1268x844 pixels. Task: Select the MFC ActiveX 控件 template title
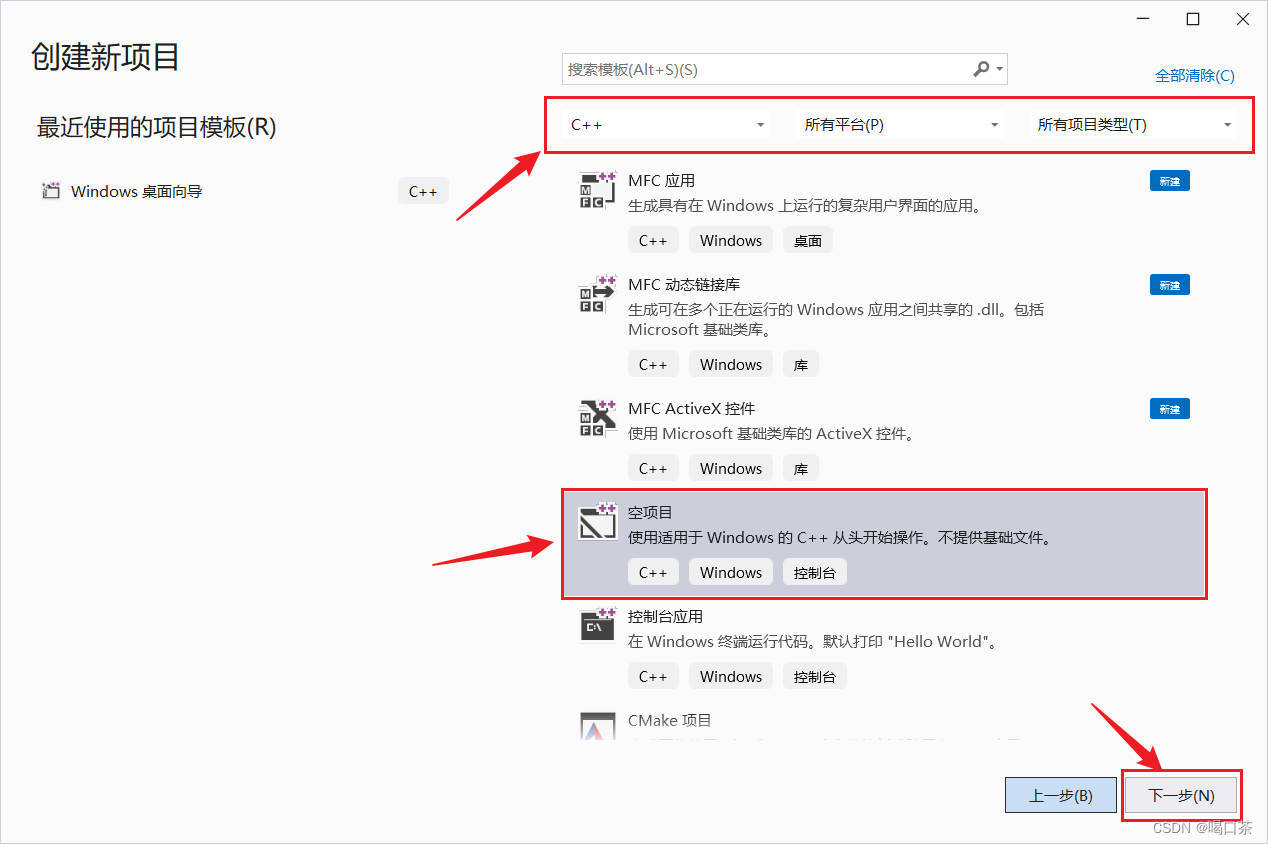click(x=691, y=409)
